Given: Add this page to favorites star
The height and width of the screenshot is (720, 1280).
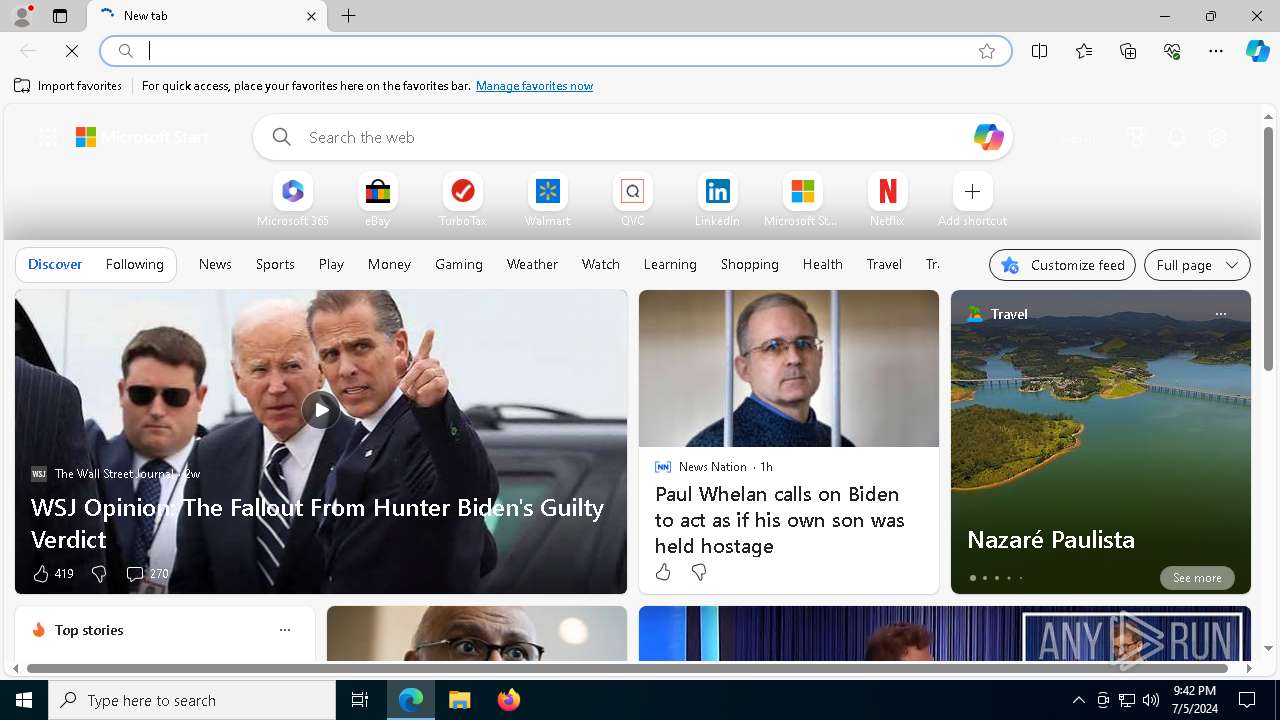Looking at the screenshot, I should (x=987, y=51).
